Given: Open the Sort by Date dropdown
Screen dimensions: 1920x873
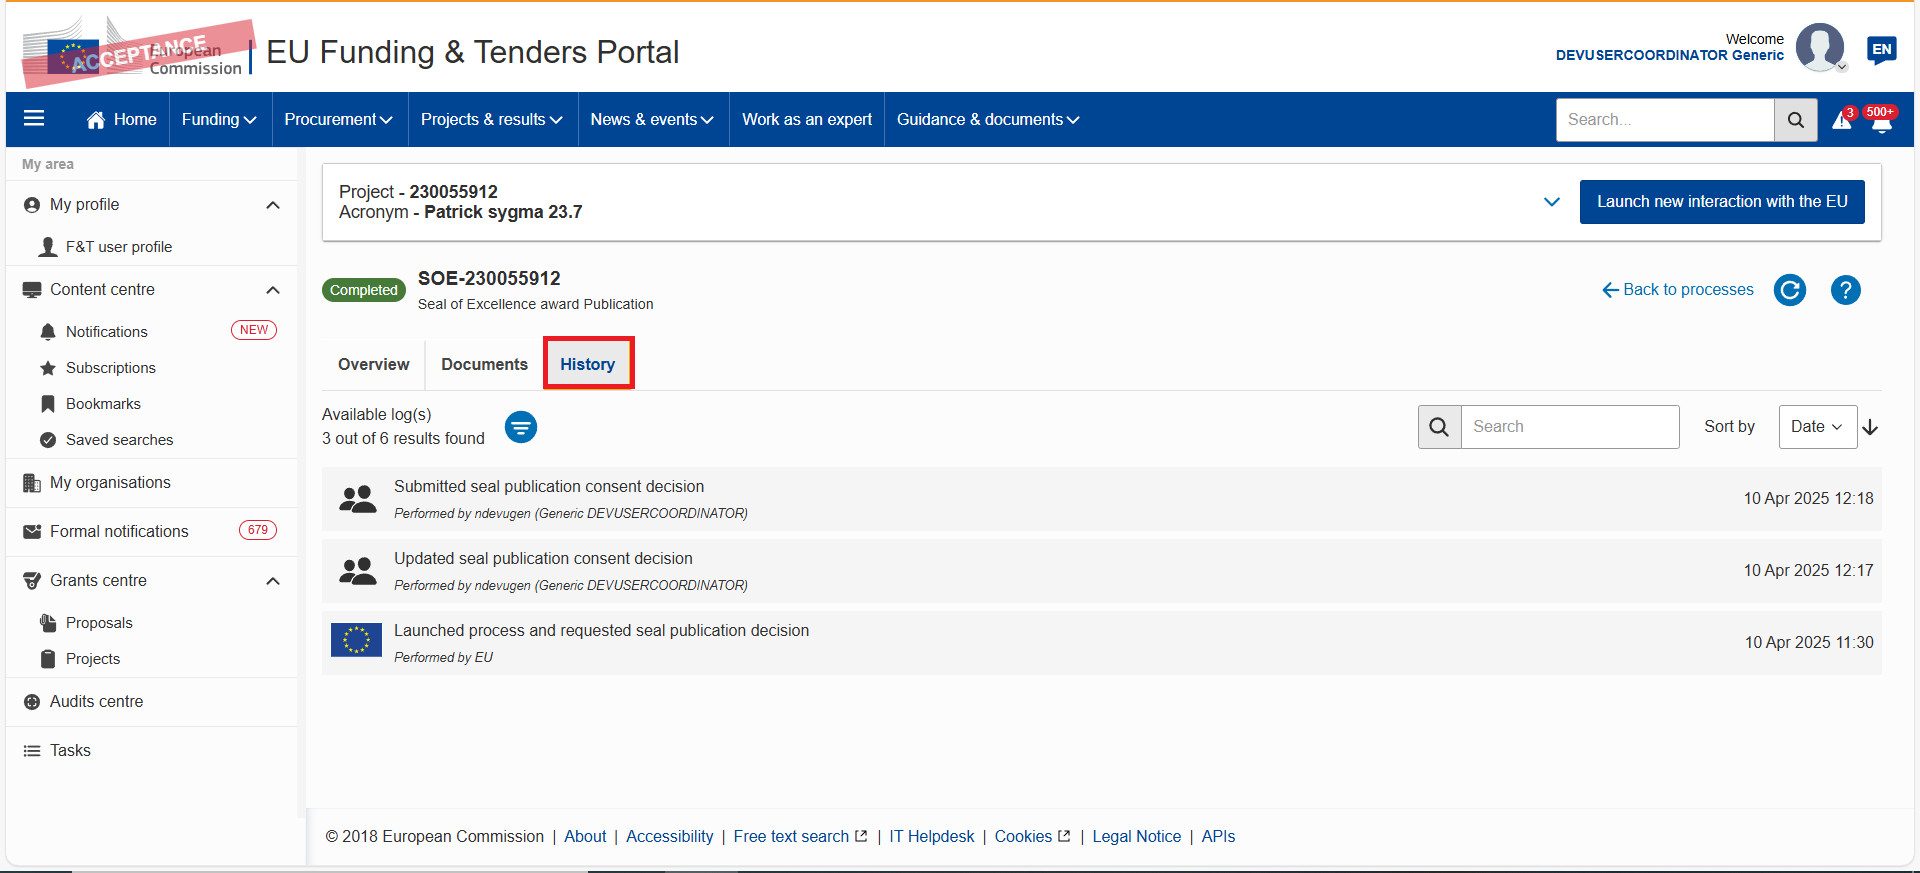Looking at the screenshot, I should point(1817,427).
